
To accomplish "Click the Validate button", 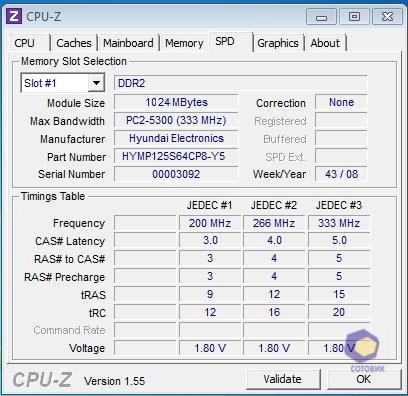I will (282, 379).
